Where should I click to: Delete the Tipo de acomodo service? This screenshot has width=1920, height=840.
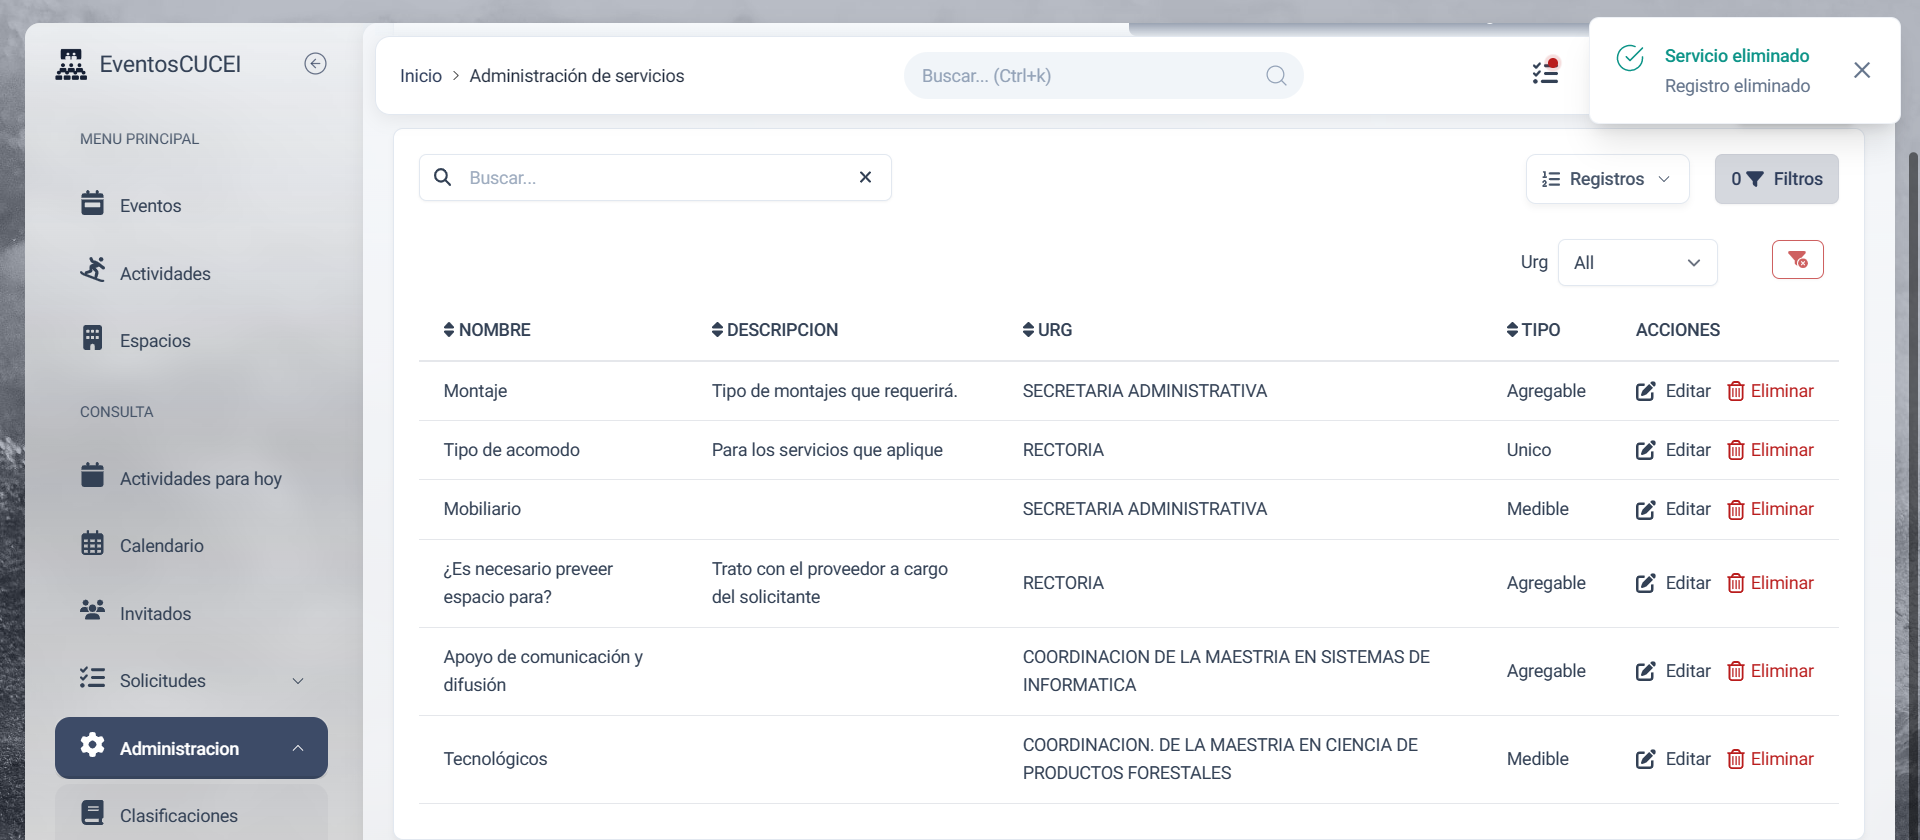(x=1771, y=450)
